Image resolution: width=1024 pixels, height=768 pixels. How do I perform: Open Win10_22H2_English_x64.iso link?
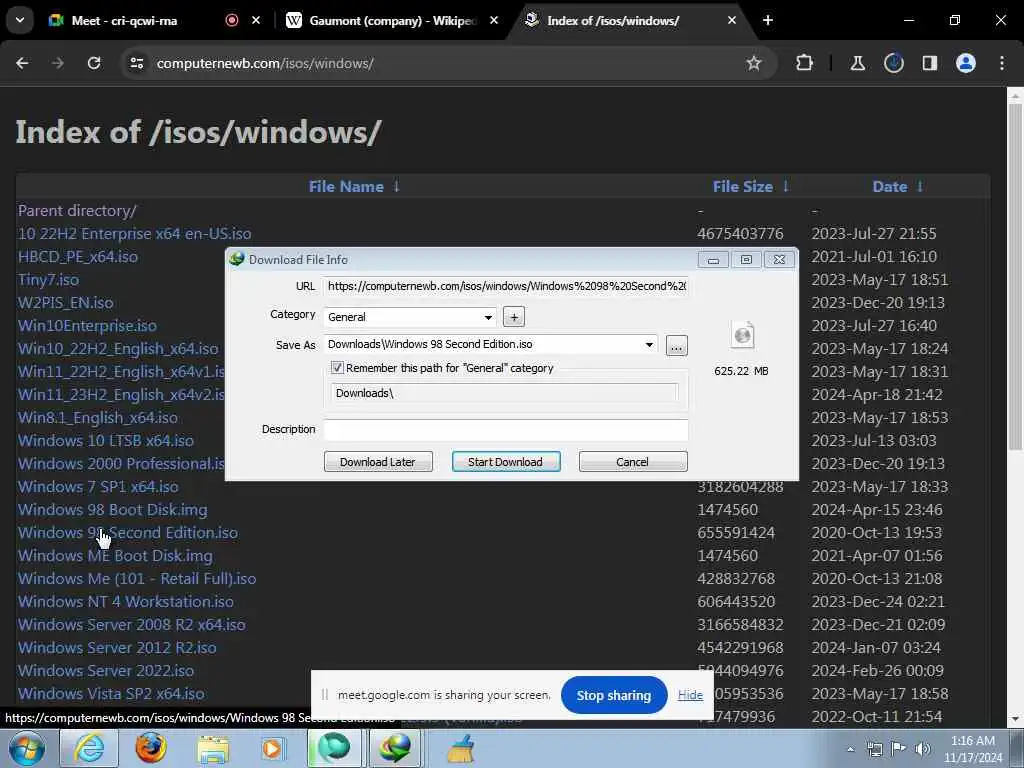pos(118,349)
